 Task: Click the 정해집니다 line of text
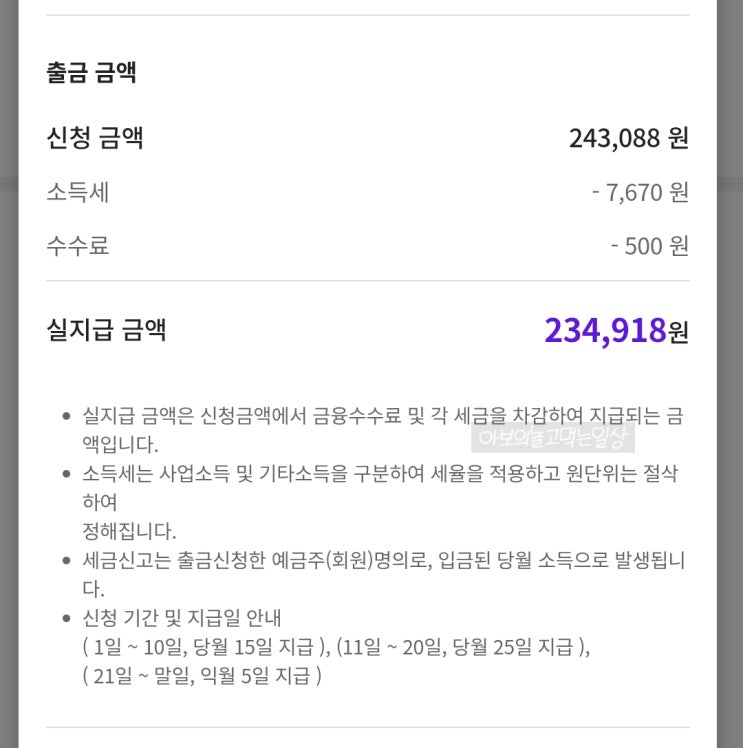tap(129, 531)
